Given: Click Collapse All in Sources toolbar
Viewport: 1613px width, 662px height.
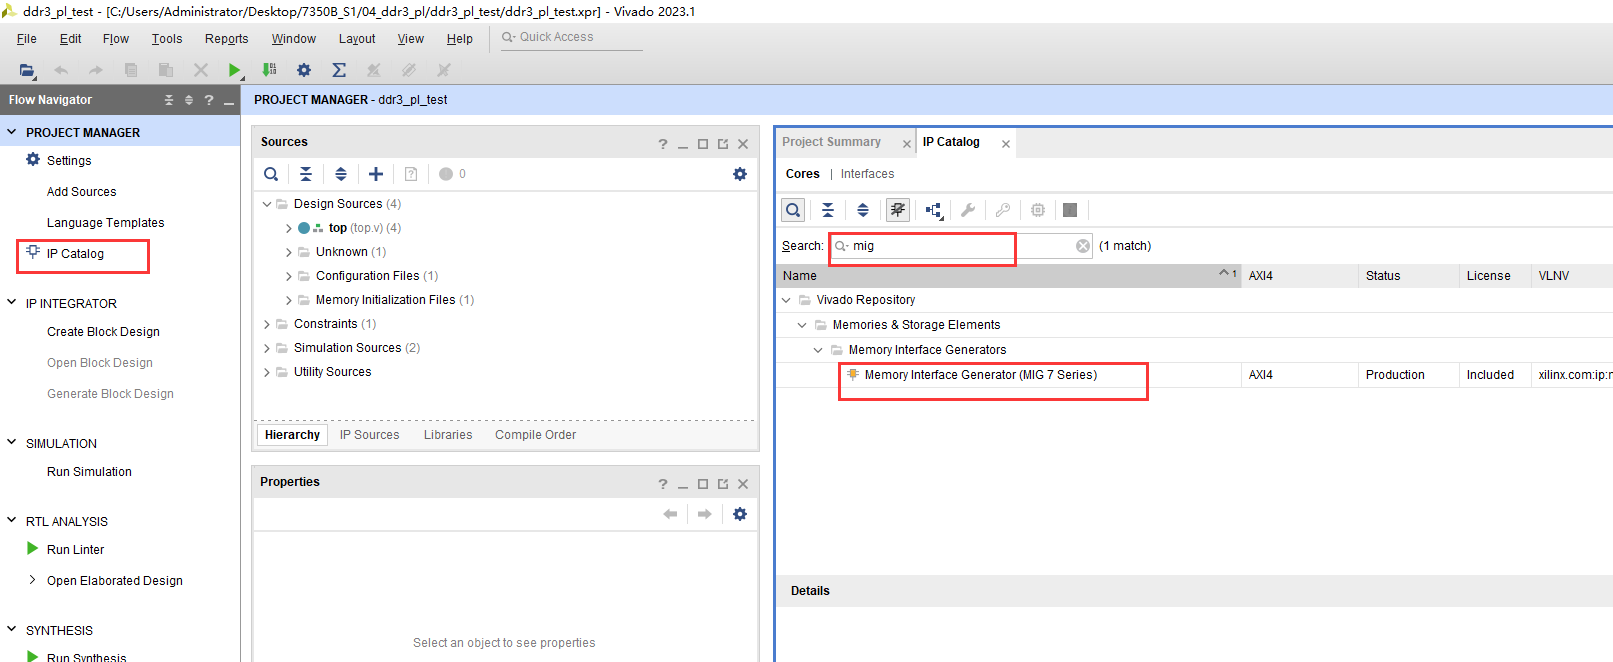Looking at the screenshot, I should click(x=306, y=174).
